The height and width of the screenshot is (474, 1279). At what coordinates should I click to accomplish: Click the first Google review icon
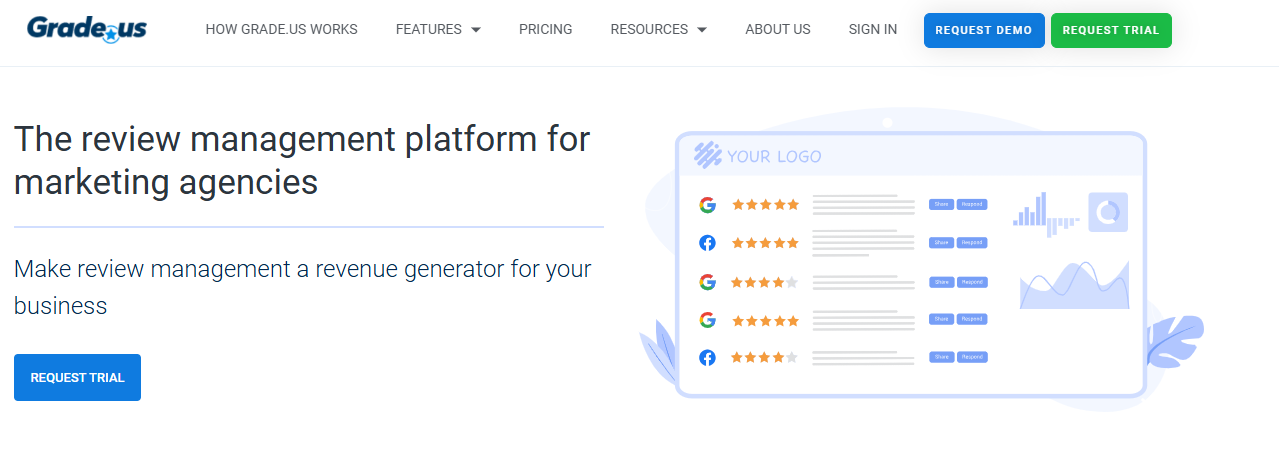707,205
